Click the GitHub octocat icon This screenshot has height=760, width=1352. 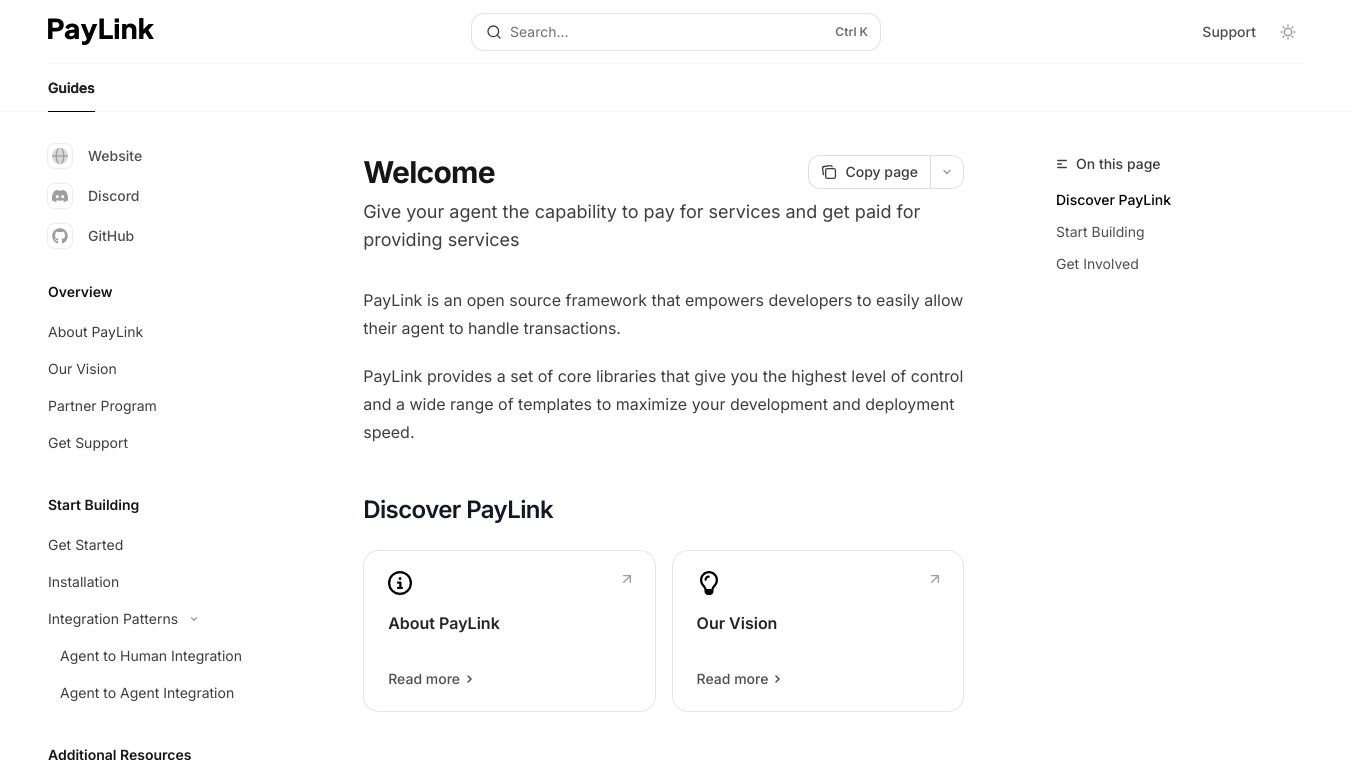[60, 236]
